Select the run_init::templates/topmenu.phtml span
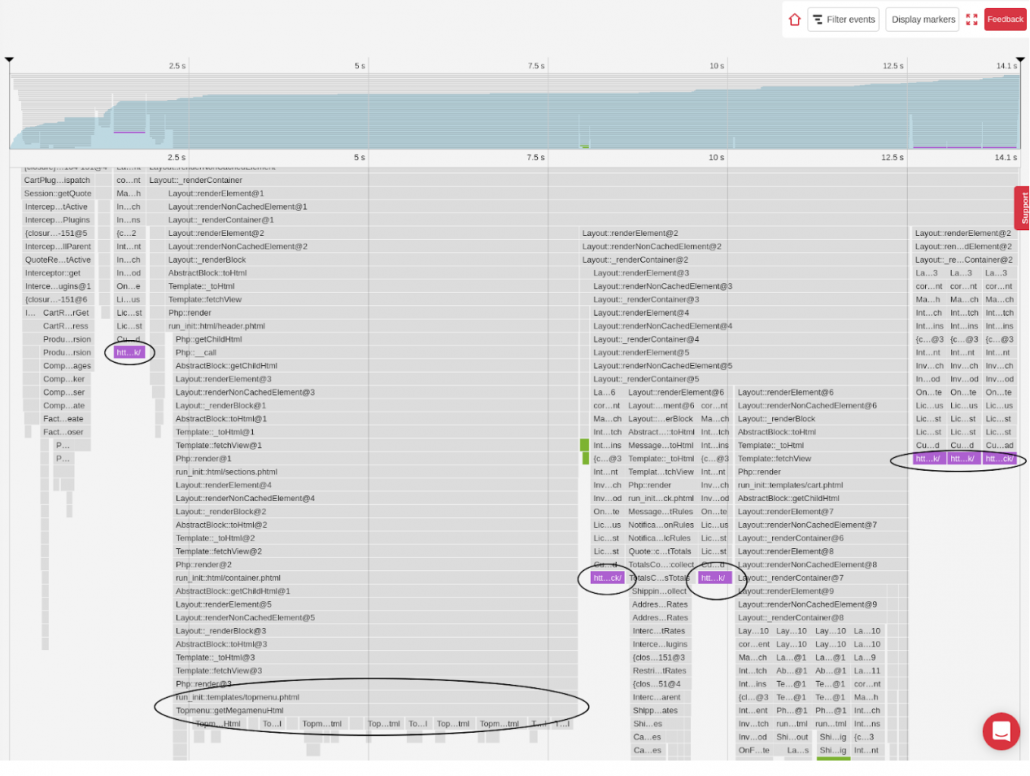The height and width of the screenshot is (776, 1030). (237, 697)
